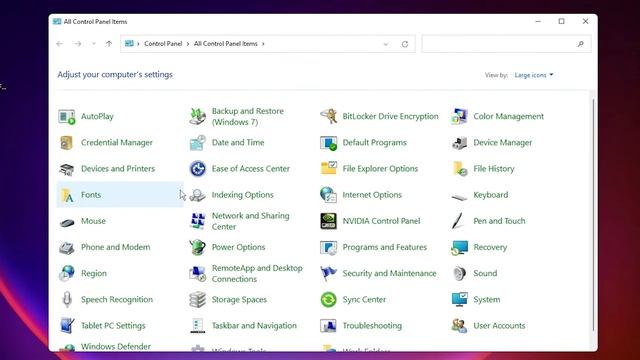Go forward using the forward arrow
The image size is (640, 360).
coord(78,44)
